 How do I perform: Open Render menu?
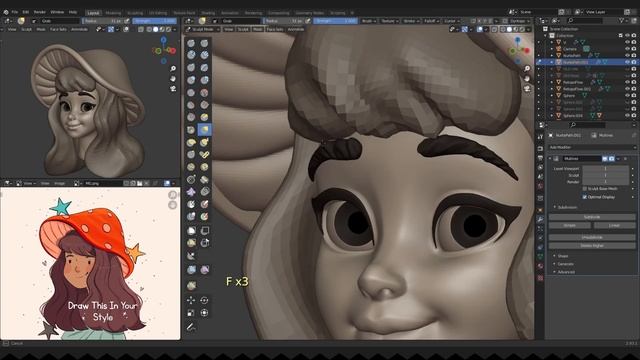[40, 12]
